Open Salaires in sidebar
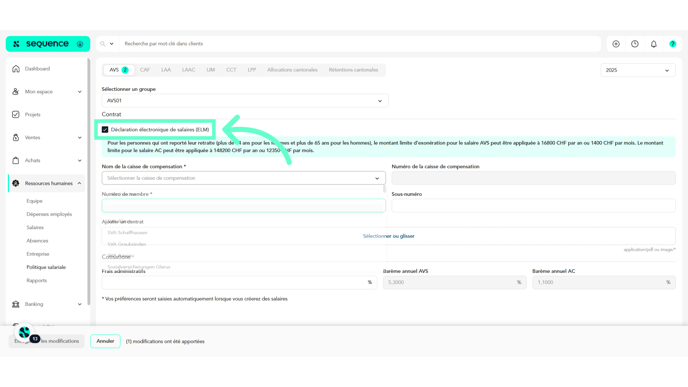The height and width of the screenshot is (387, 688). [x=35, y=227]
